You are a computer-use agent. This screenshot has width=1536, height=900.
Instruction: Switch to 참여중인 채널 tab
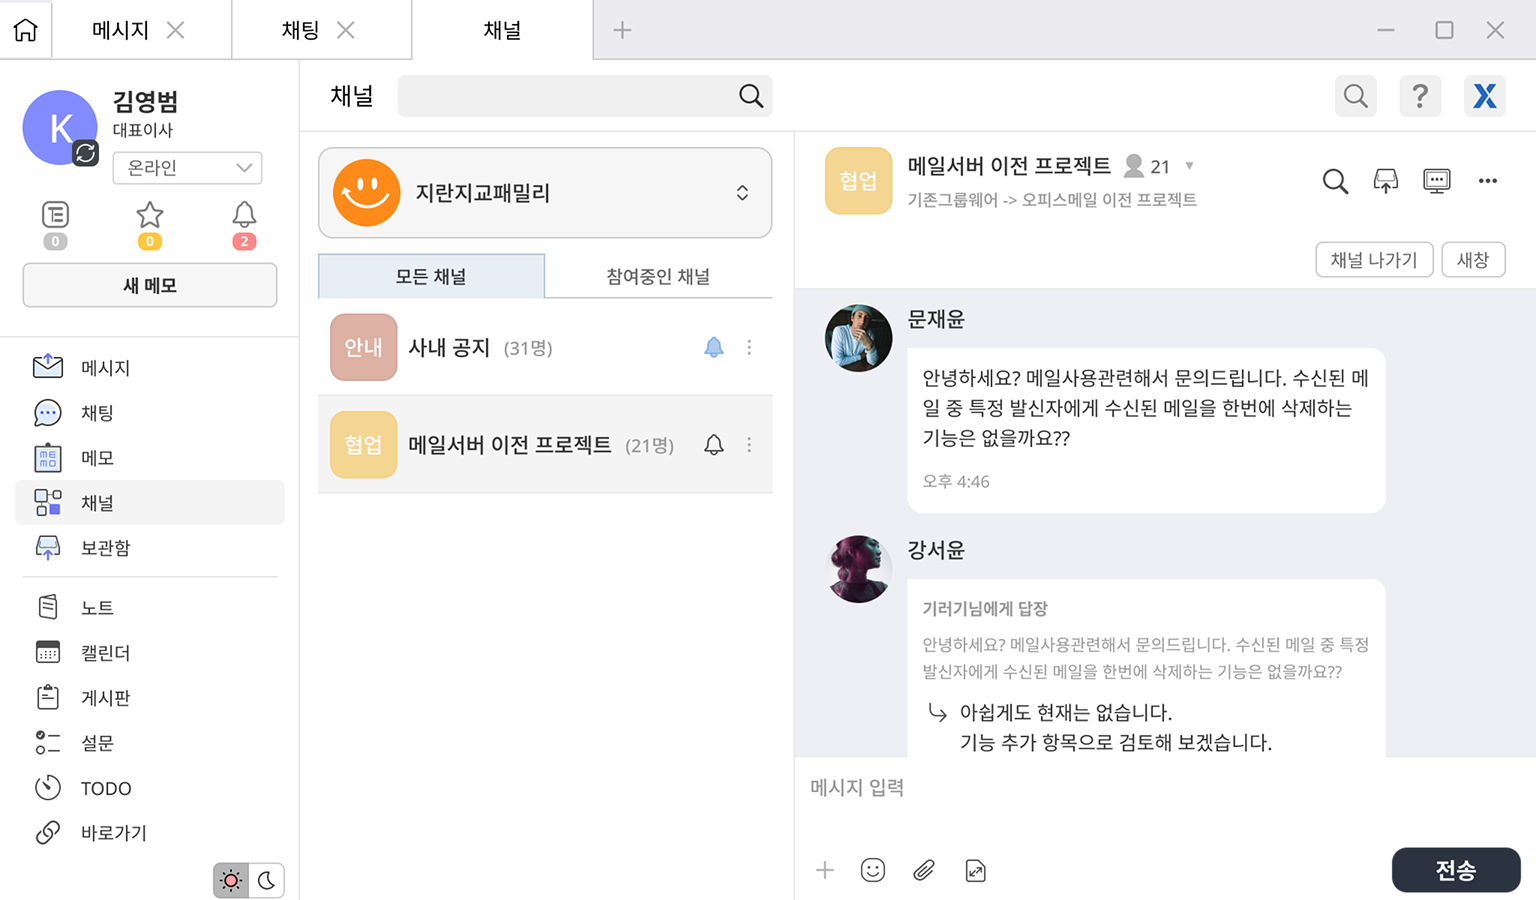coord(659,276)
